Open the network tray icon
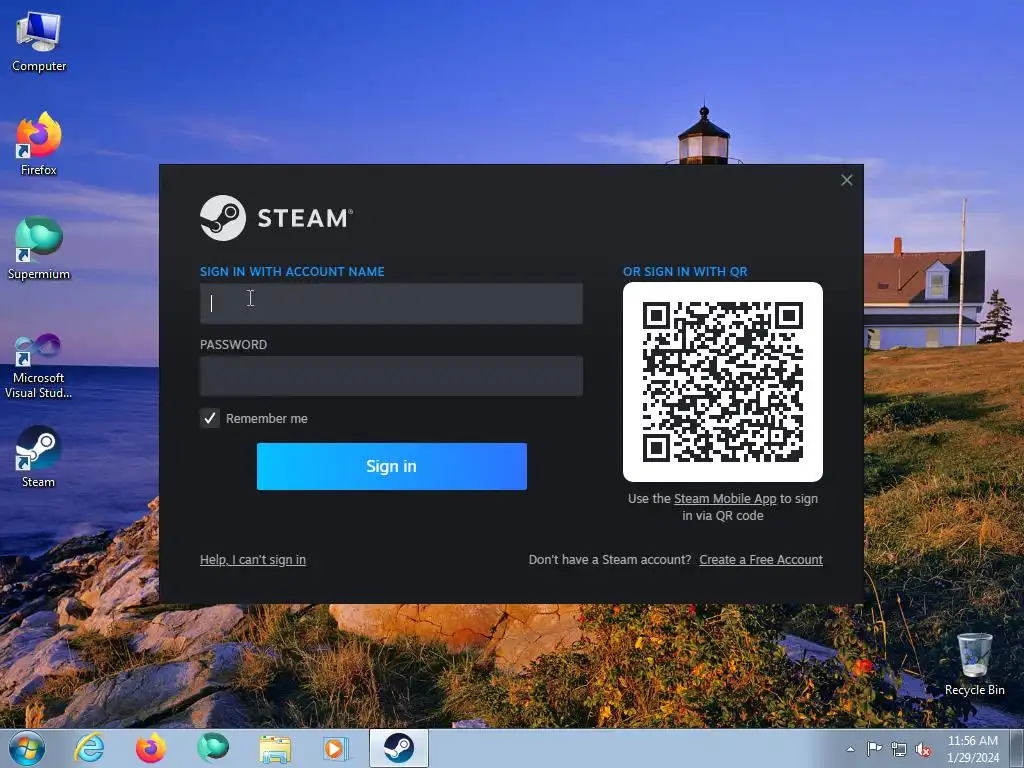The image size is (1024, 768). coord(899,749)
